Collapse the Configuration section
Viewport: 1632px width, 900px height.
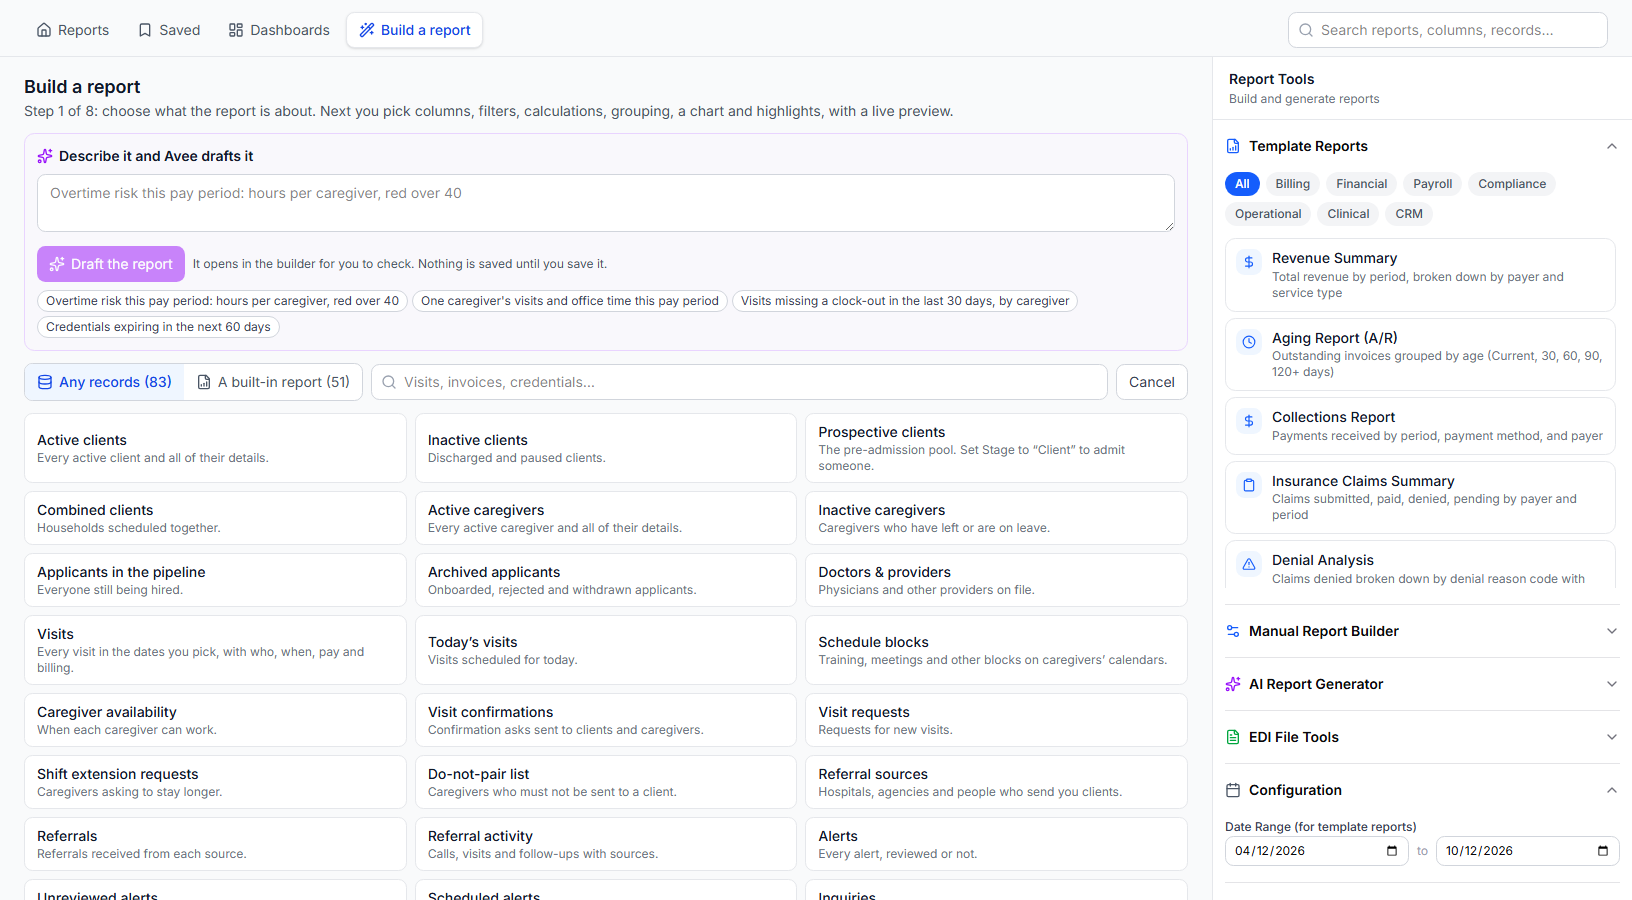coord(1612,790)
